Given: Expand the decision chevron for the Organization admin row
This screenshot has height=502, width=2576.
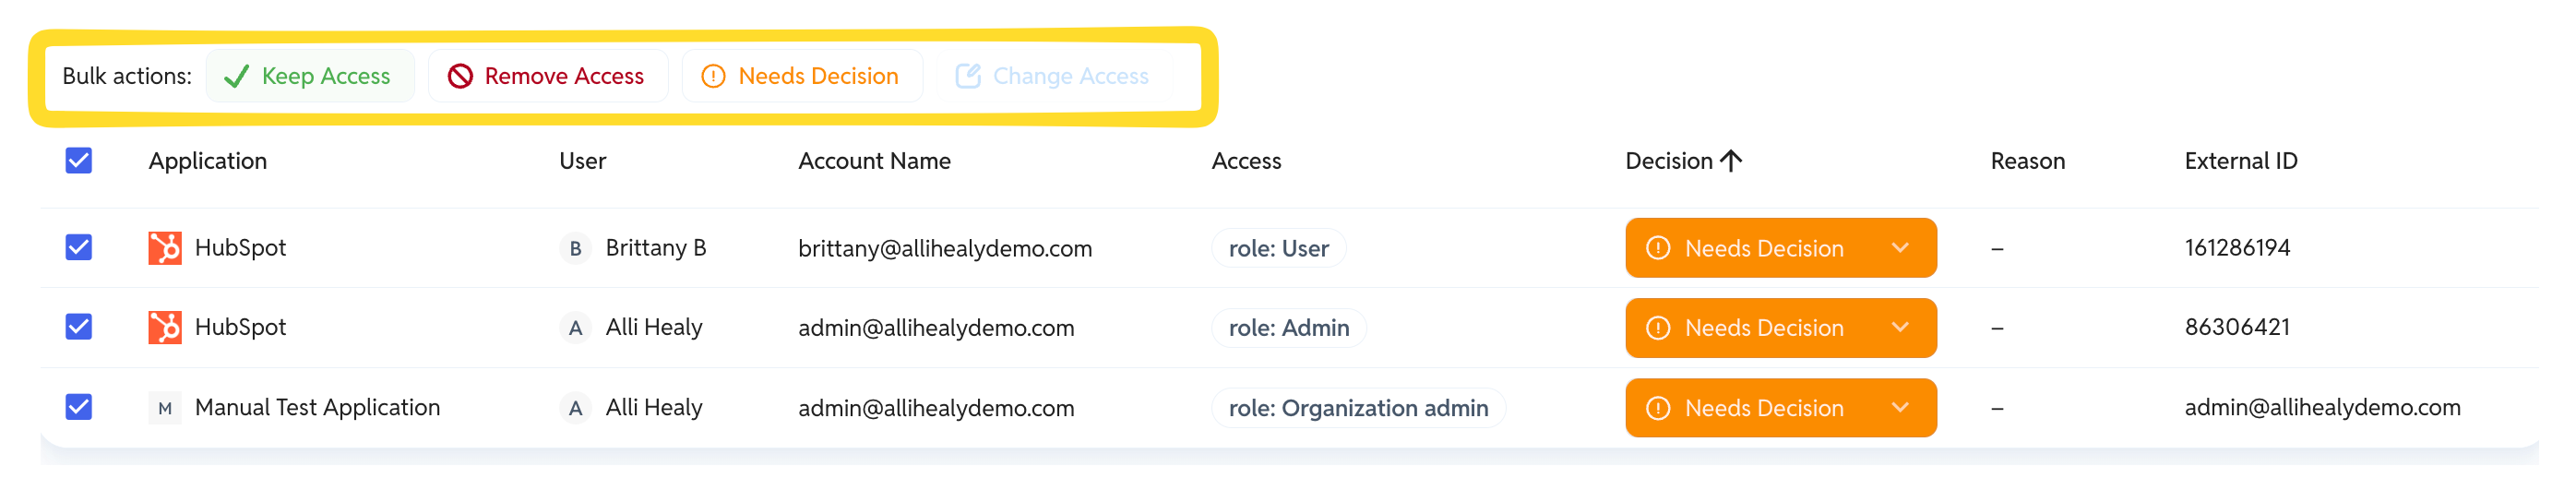Looking at the screenshot, I should (x=1900, y=408).
